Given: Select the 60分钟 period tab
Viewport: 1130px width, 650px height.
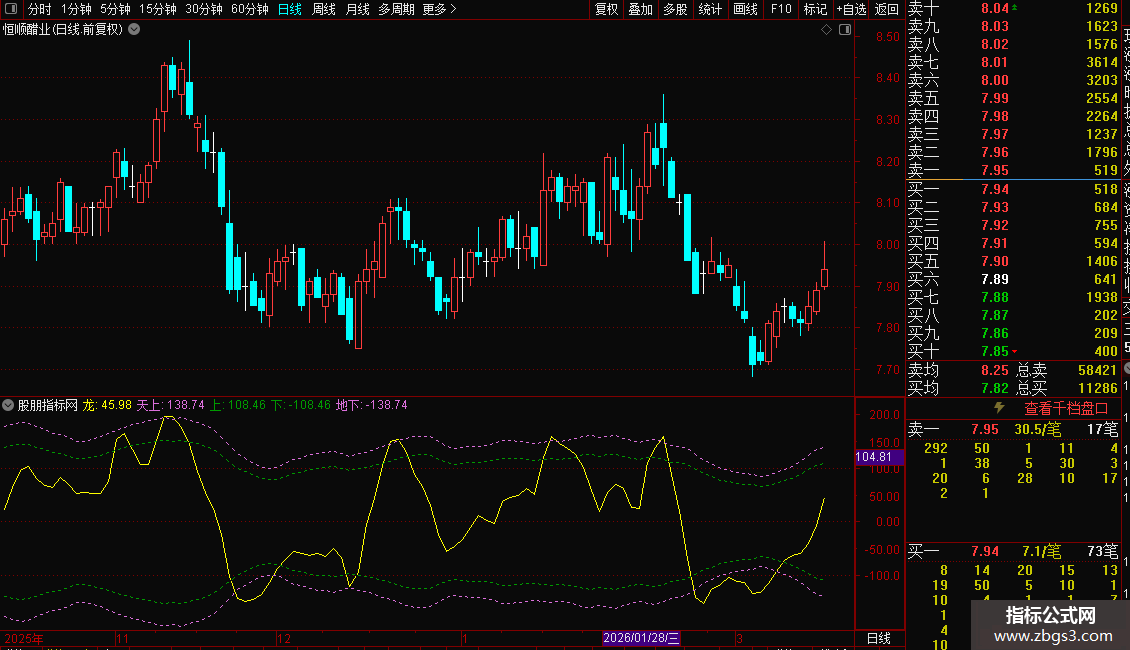Looking at the screenshot, I should (249, 9).
